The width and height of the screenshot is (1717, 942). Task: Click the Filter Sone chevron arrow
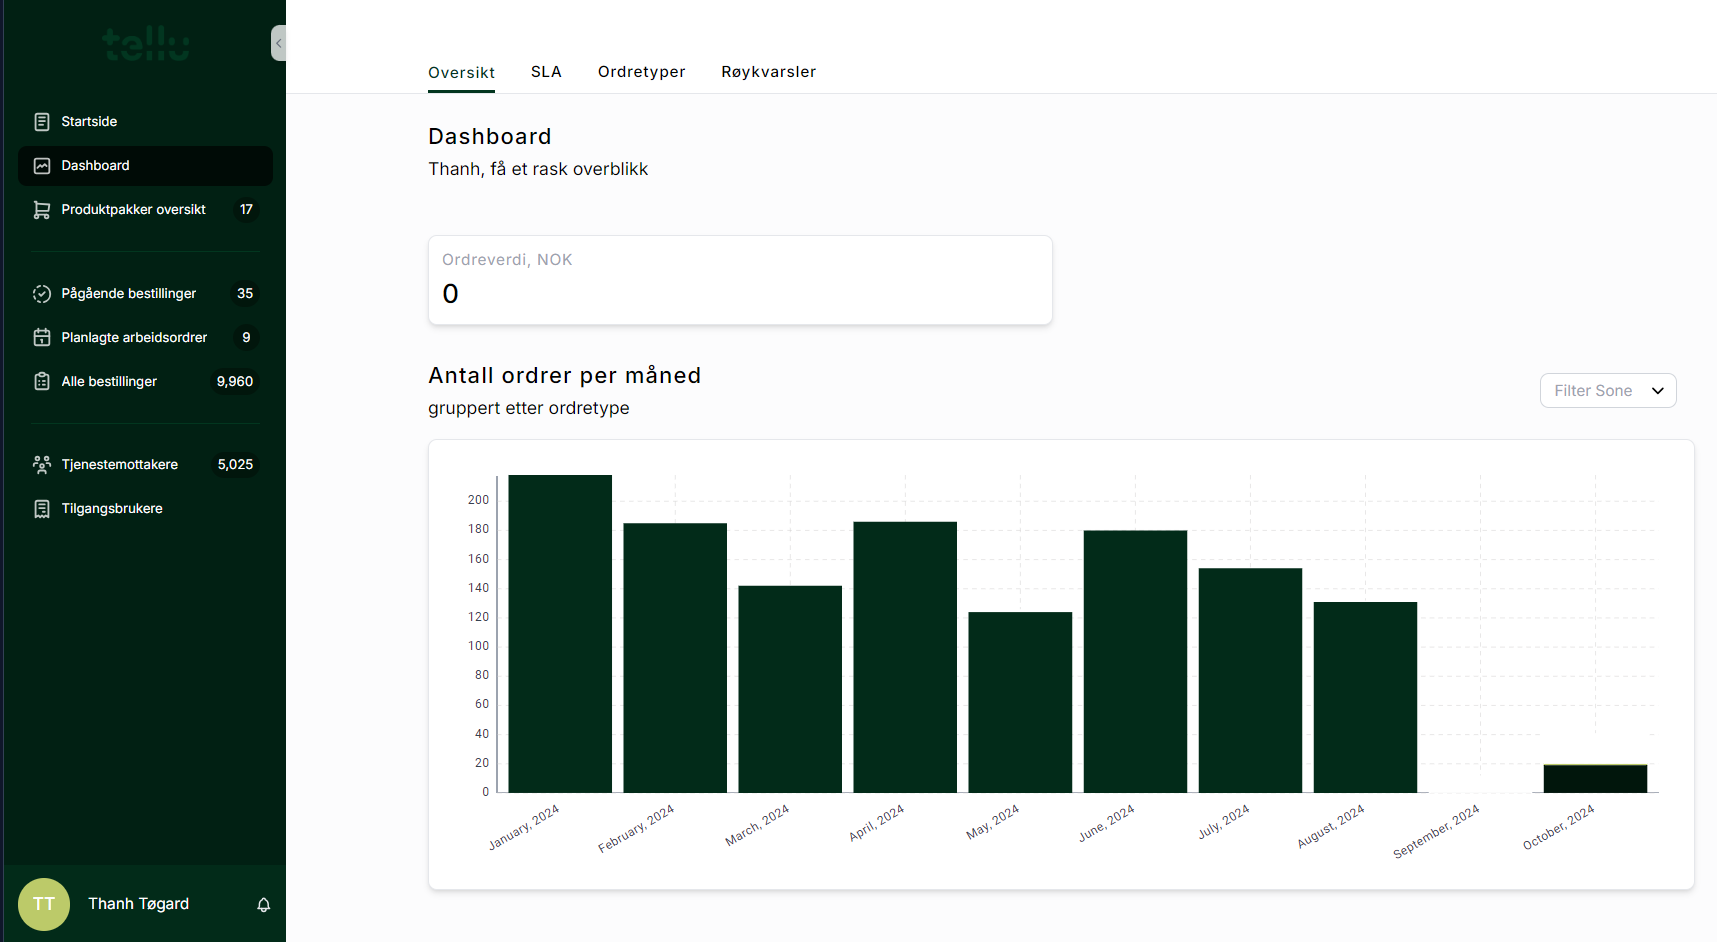point(1657,391)
